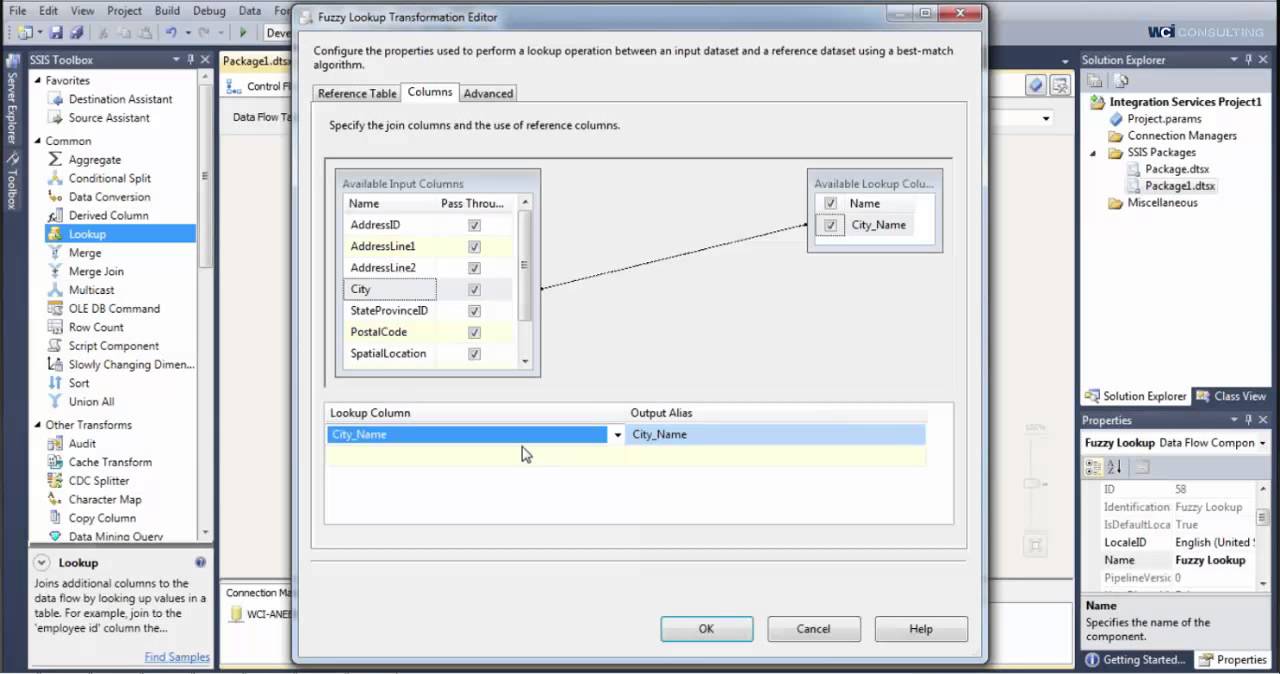Switch to the Advanced tab
Viewport: 1280px width, 674px height.
pos(488,93)
